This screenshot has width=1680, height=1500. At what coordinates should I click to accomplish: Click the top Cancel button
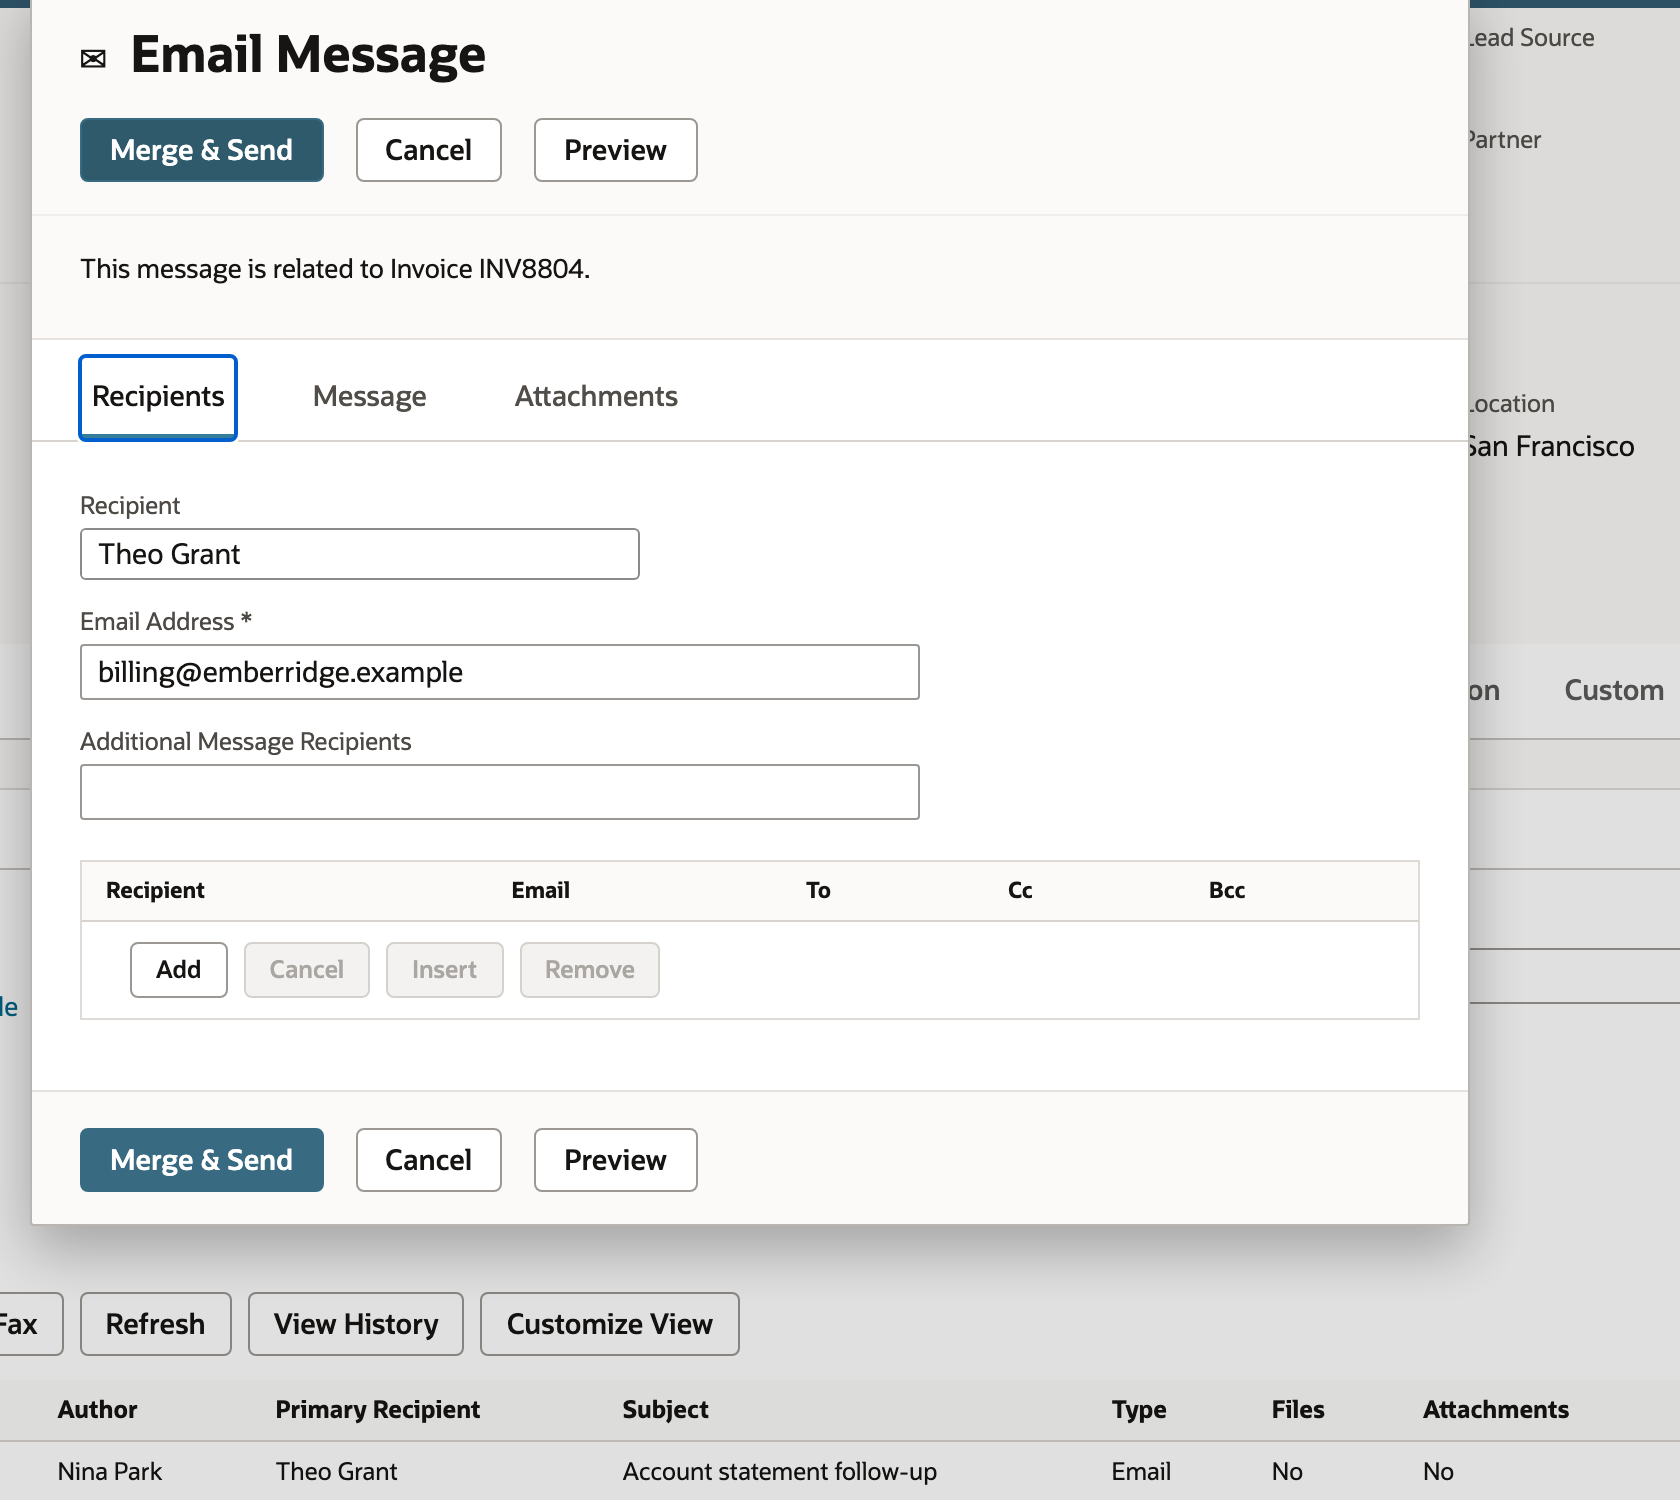coord(429,150)
